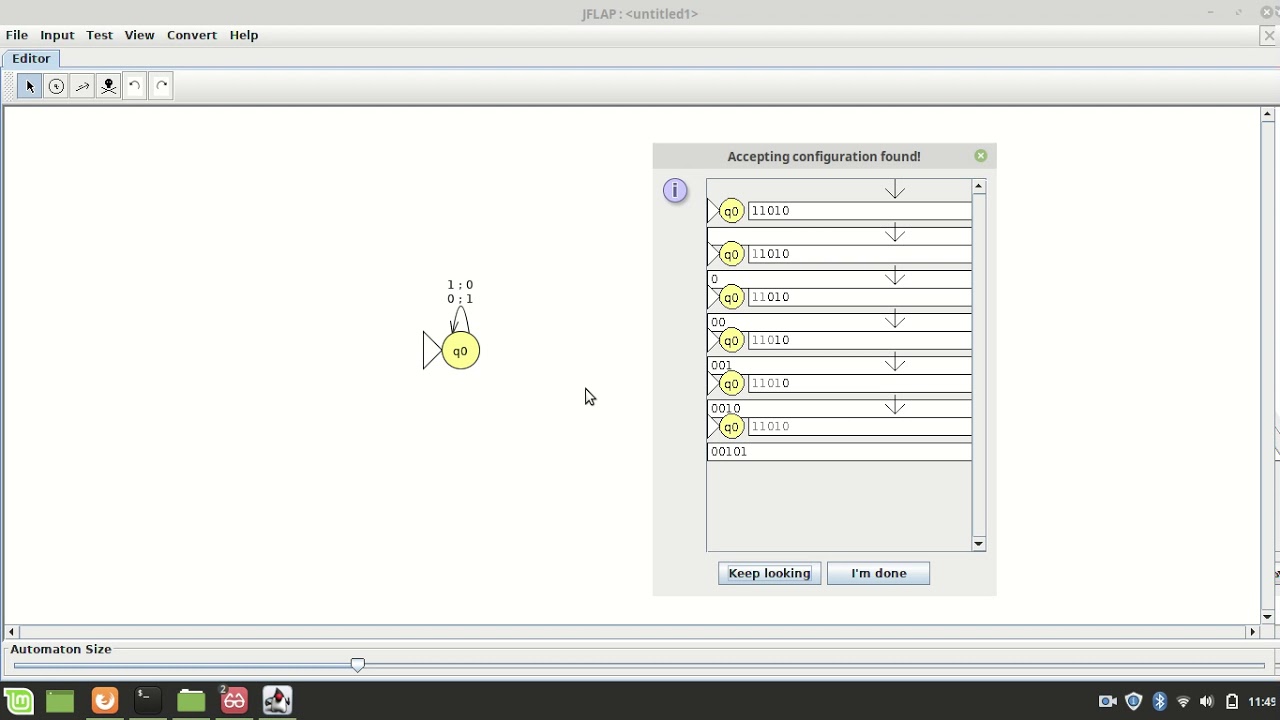Image resolution: width=1280 pixels, height=720 pixels.
Task: Click the info icon in the dialog
Action: (675, 190)
